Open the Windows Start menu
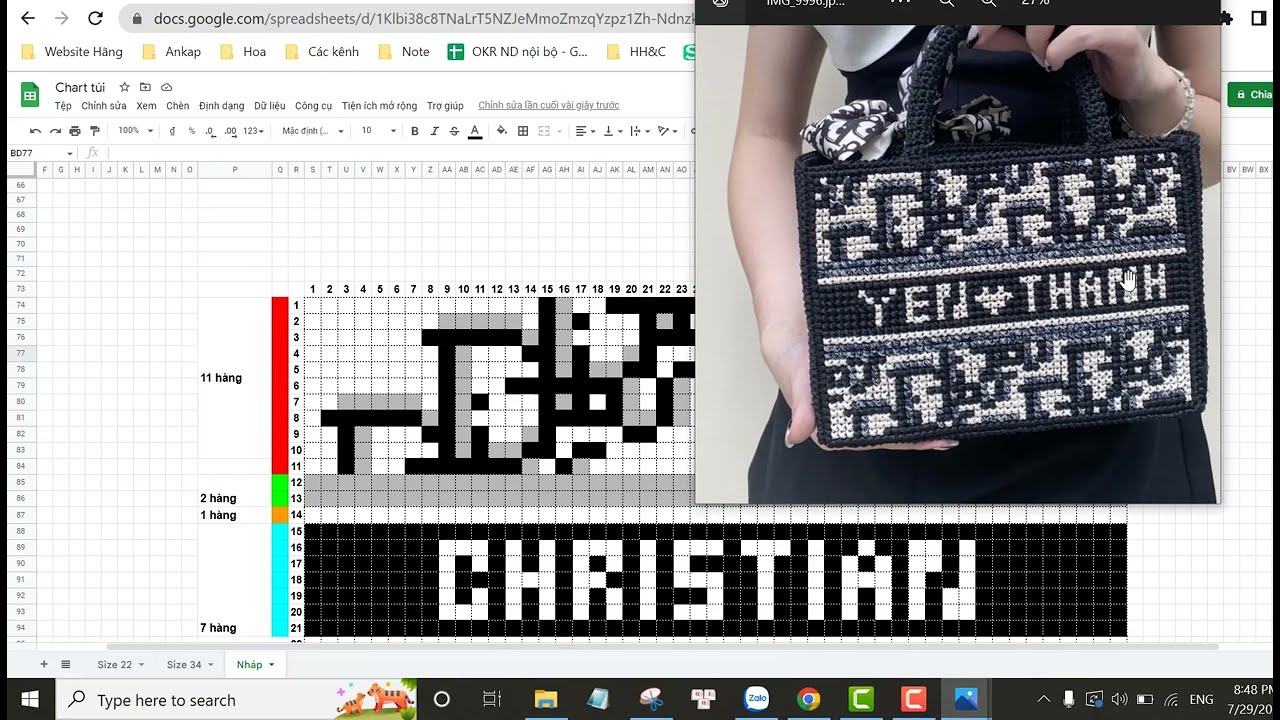 tap(29, 699)
